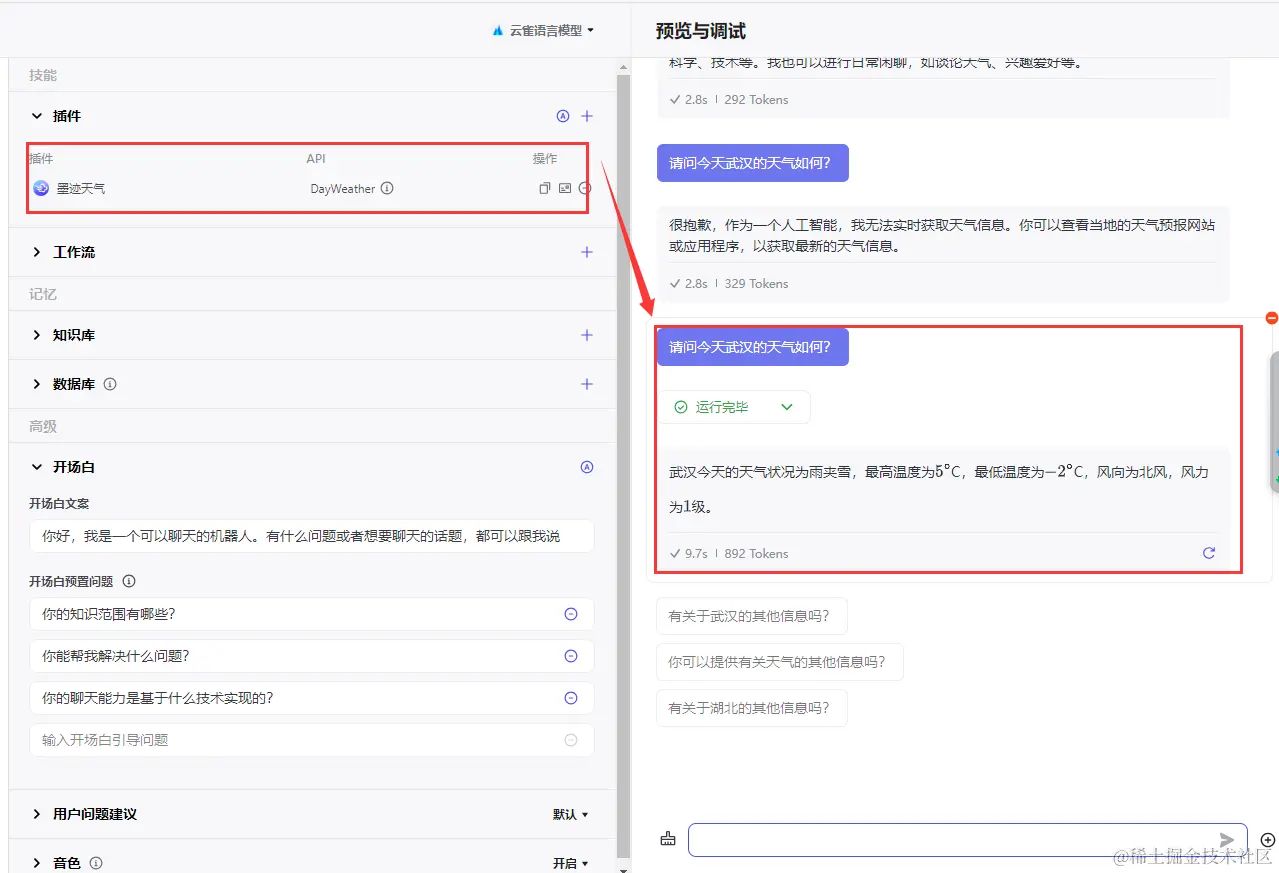
Task: Remove preset question 你的聊天能力是基于什么技术实现的?
Action: point(571,698)
